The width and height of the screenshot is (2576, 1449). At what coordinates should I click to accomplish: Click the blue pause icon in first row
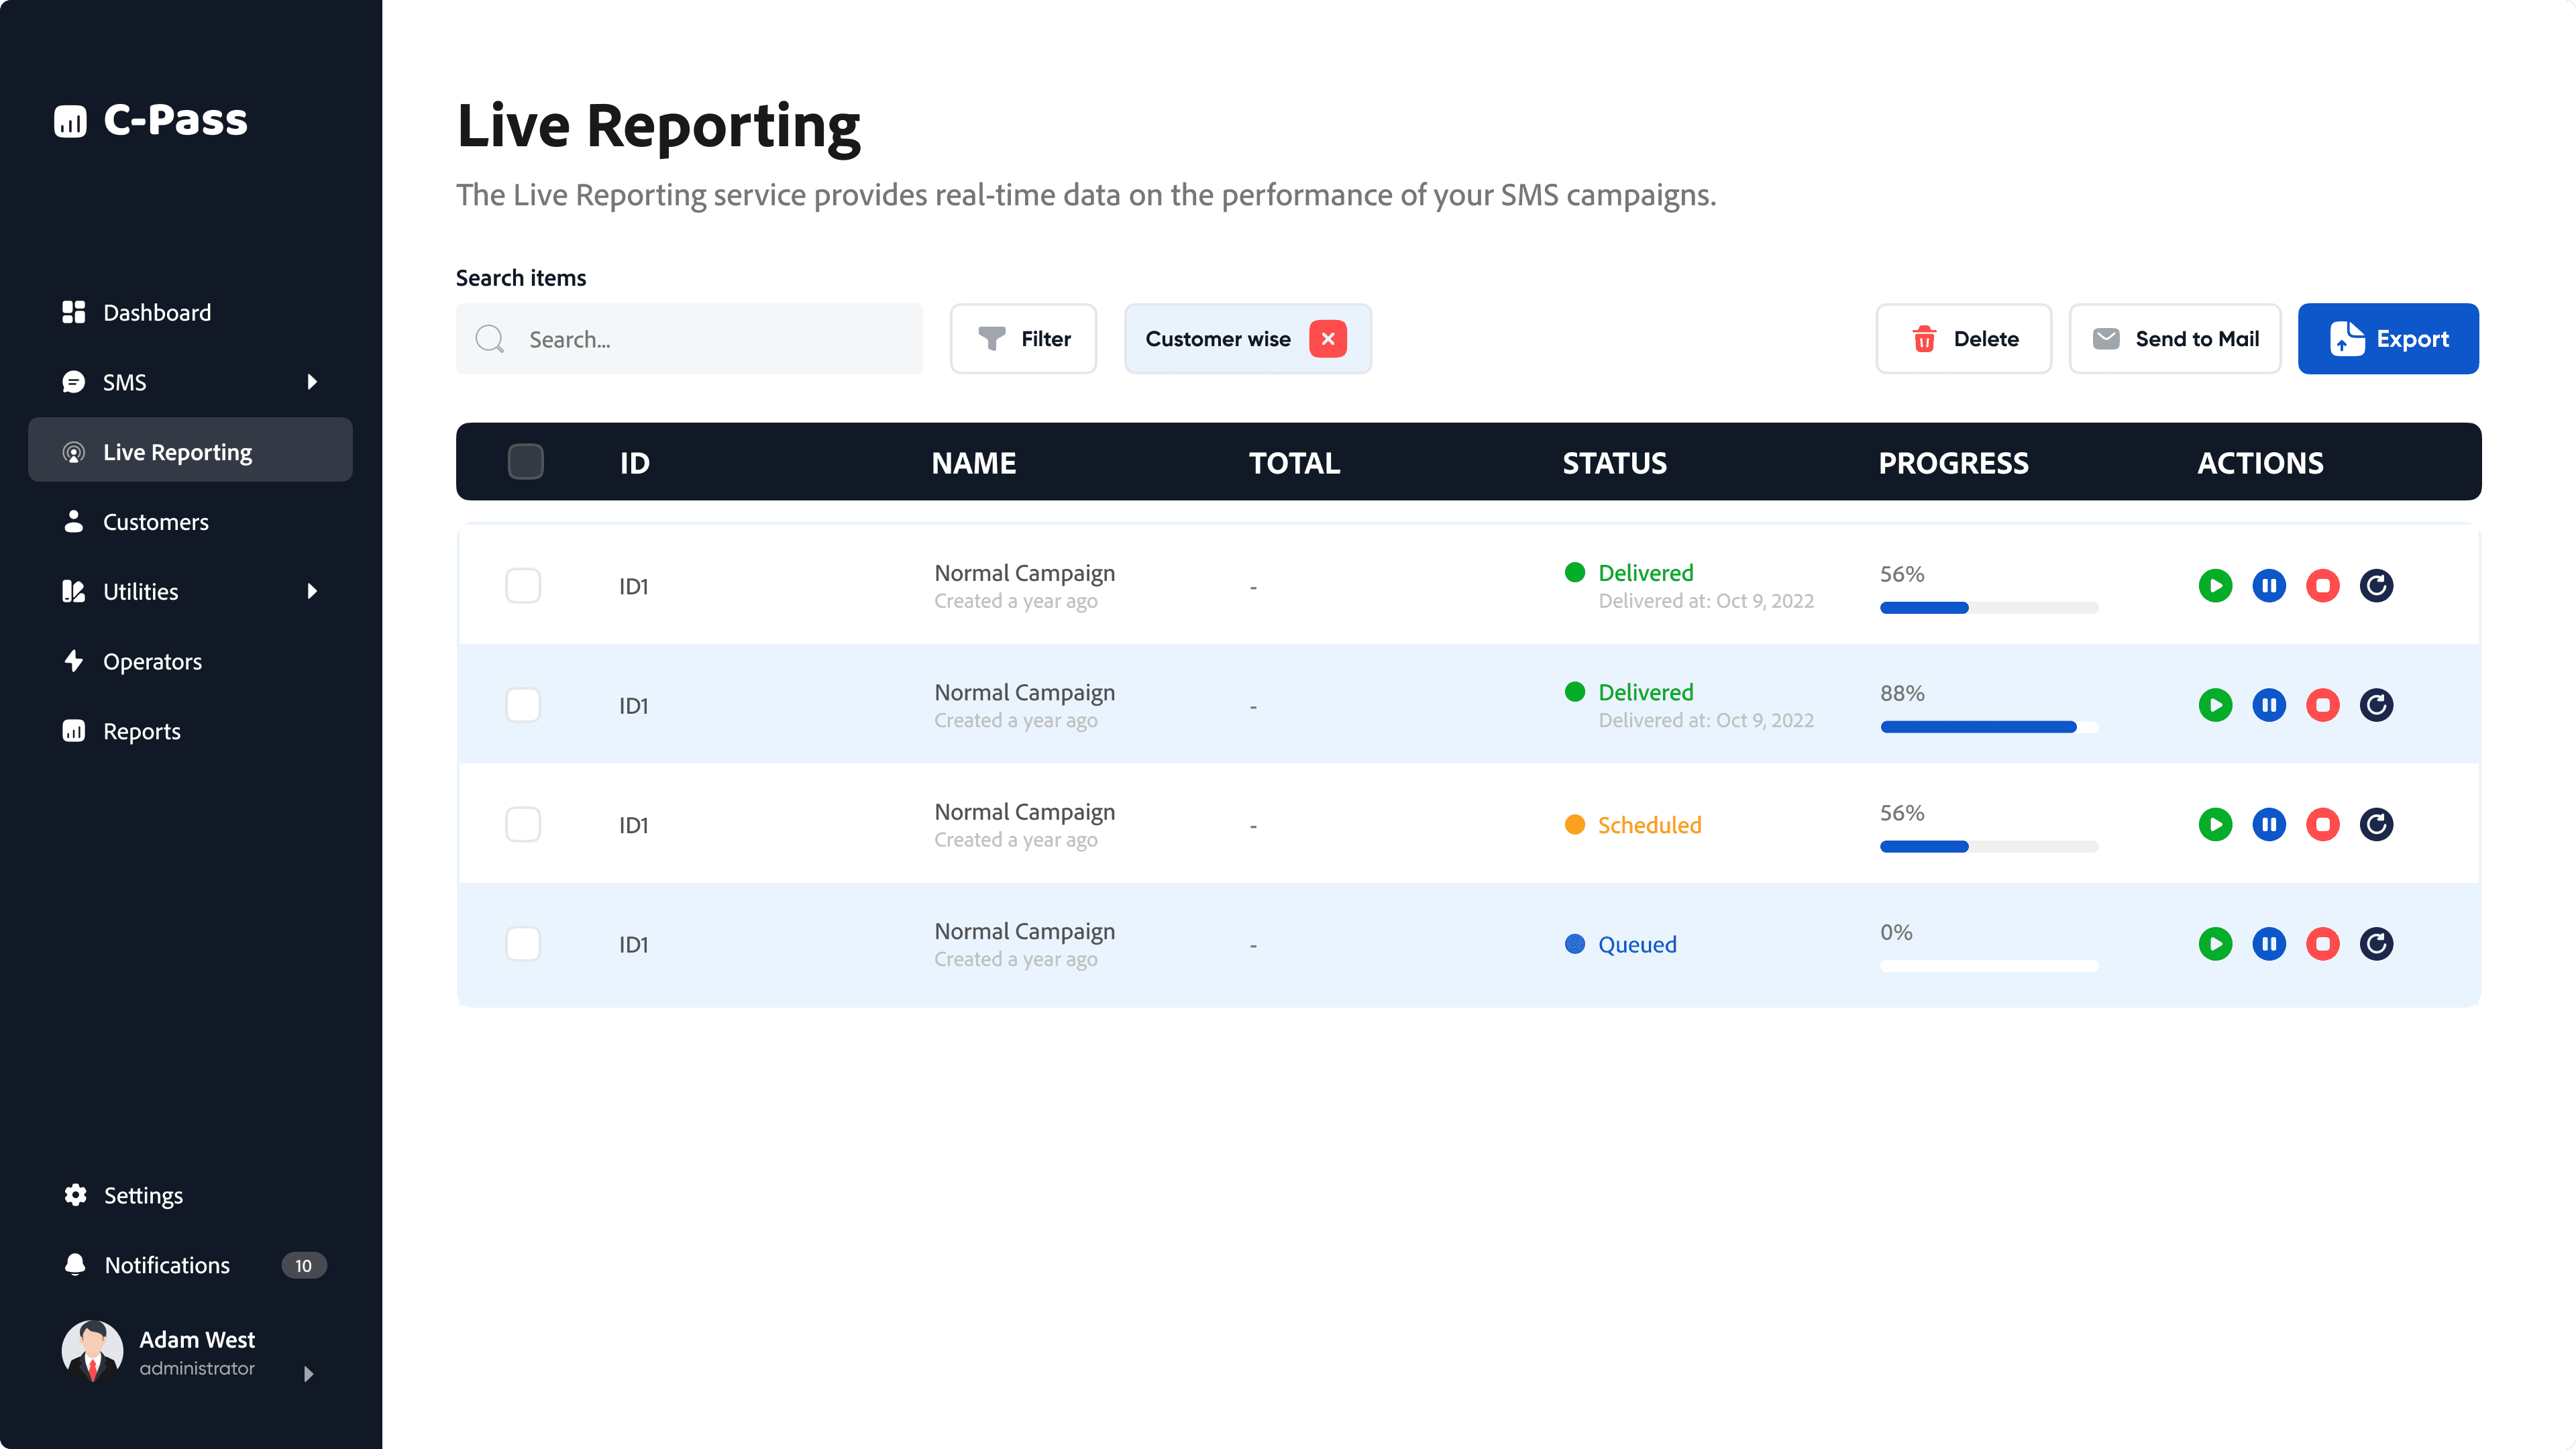(2268, 586)
